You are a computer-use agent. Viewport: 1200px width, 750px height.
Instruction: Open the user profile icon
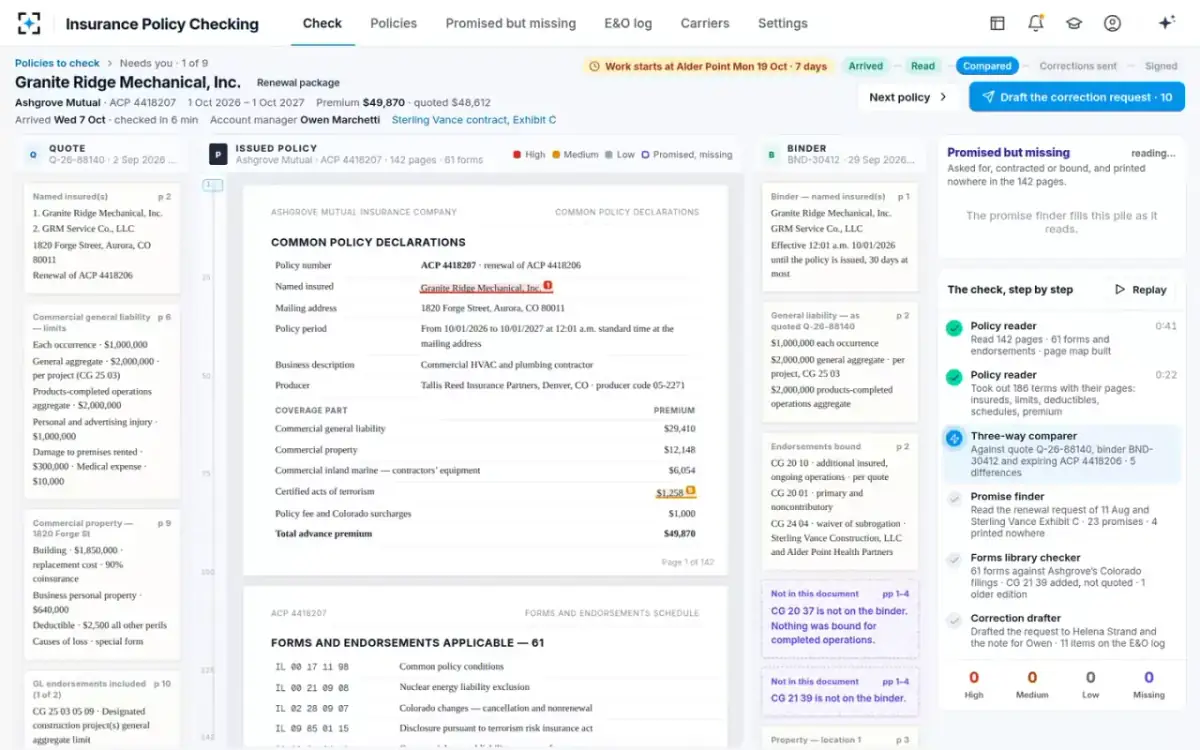(x=1112, y=23)
